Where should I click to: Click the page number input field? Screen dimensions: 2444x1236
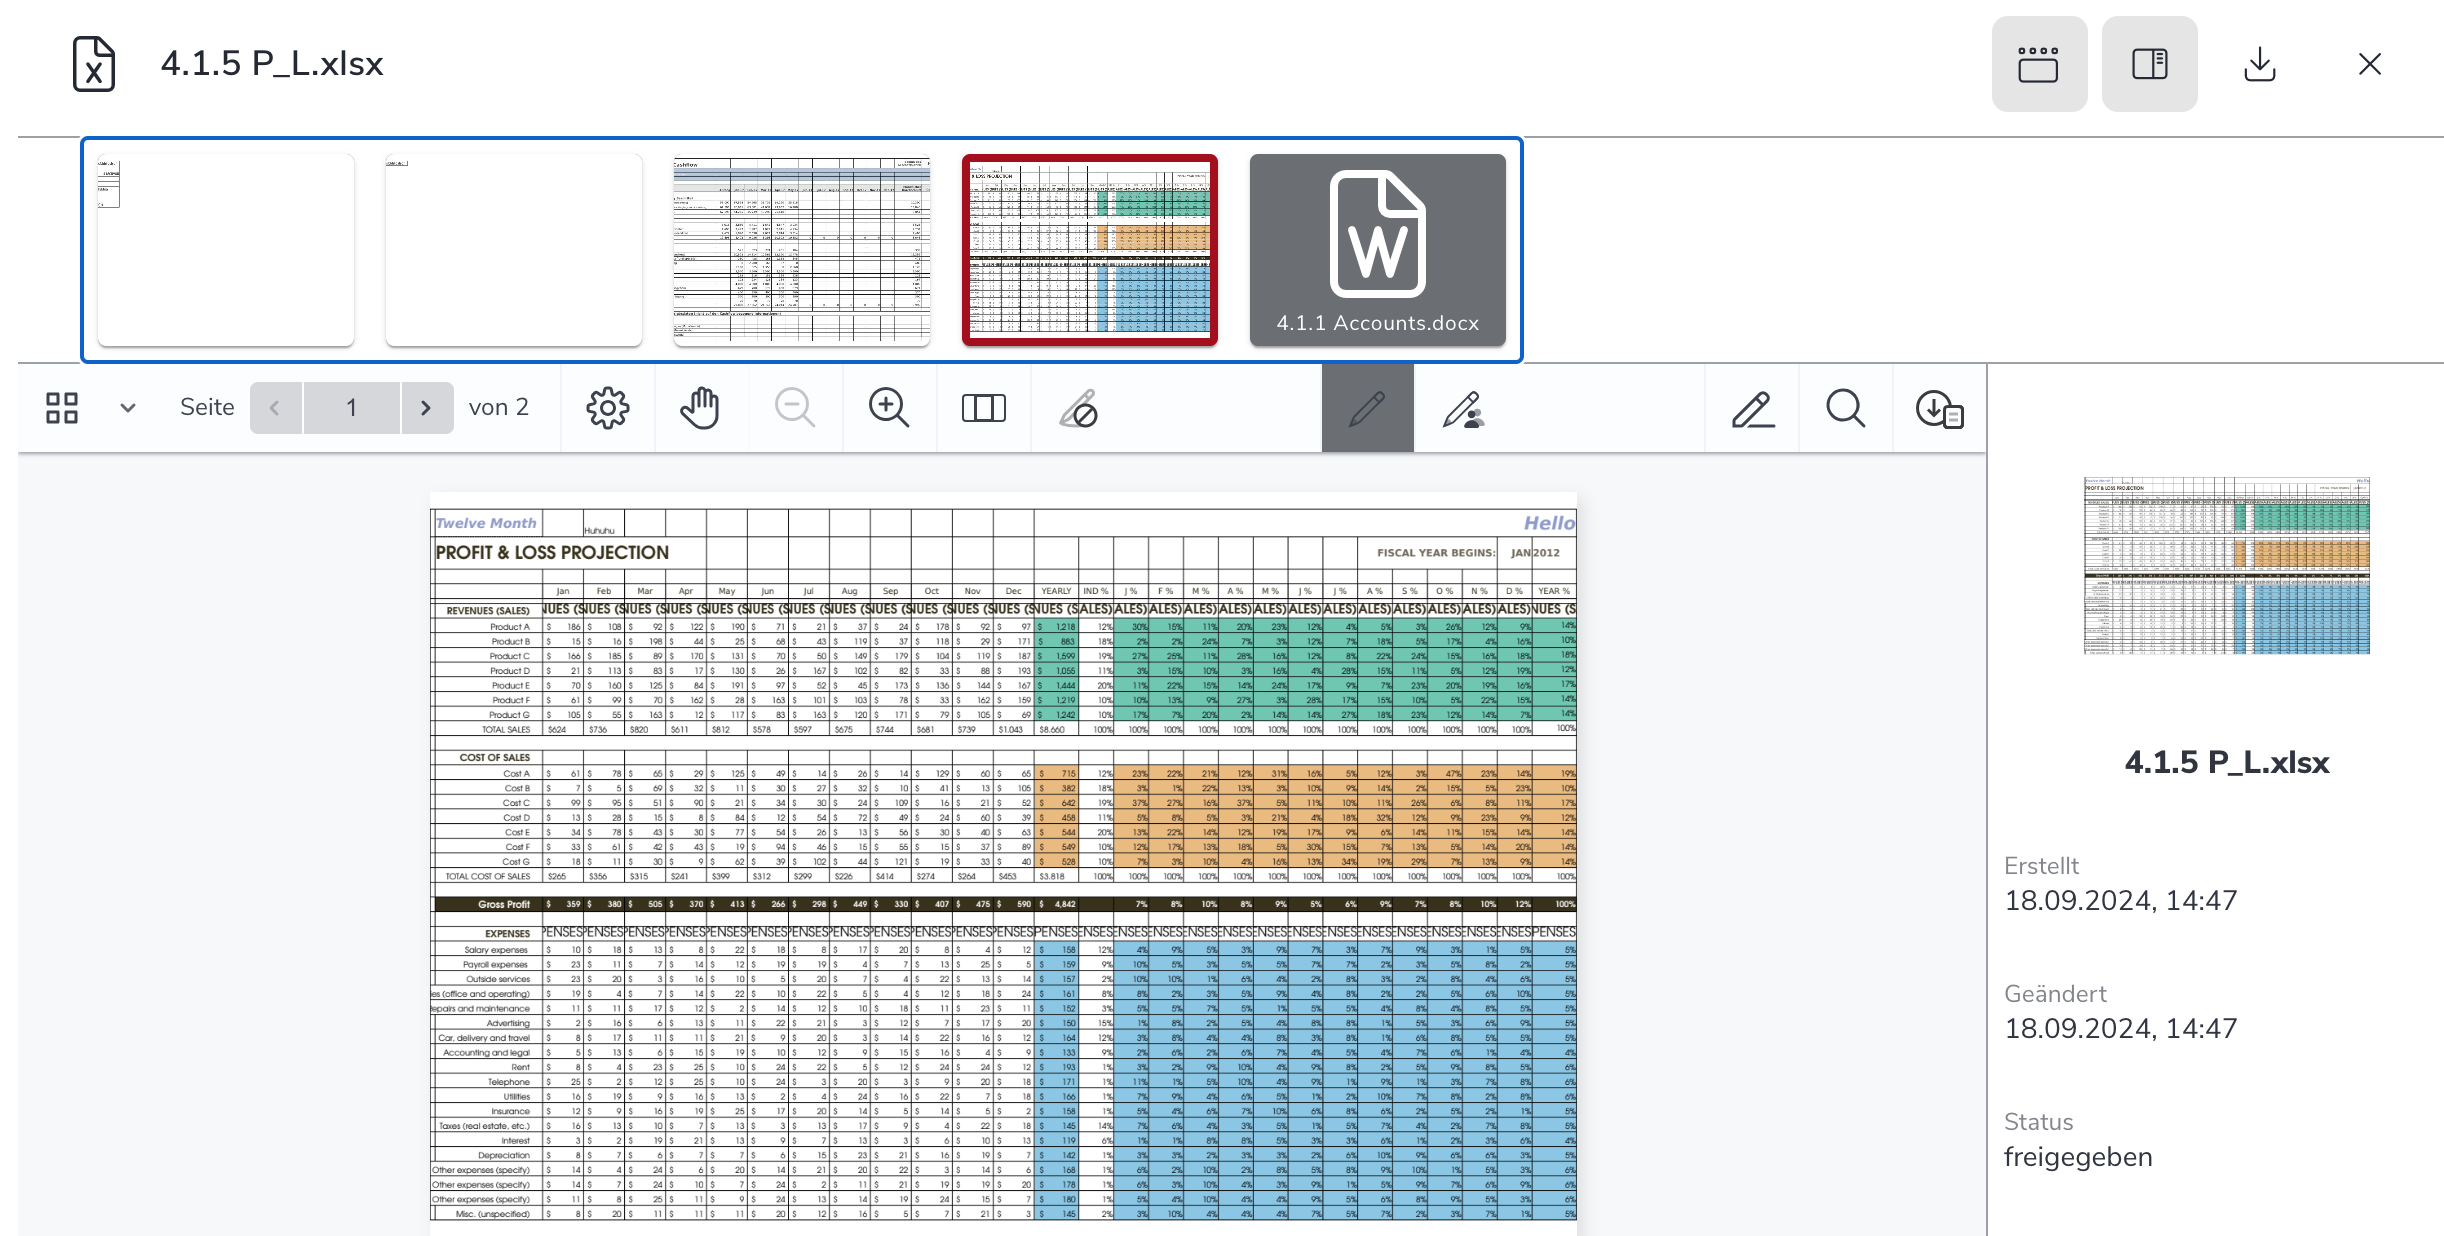(351, 408)
